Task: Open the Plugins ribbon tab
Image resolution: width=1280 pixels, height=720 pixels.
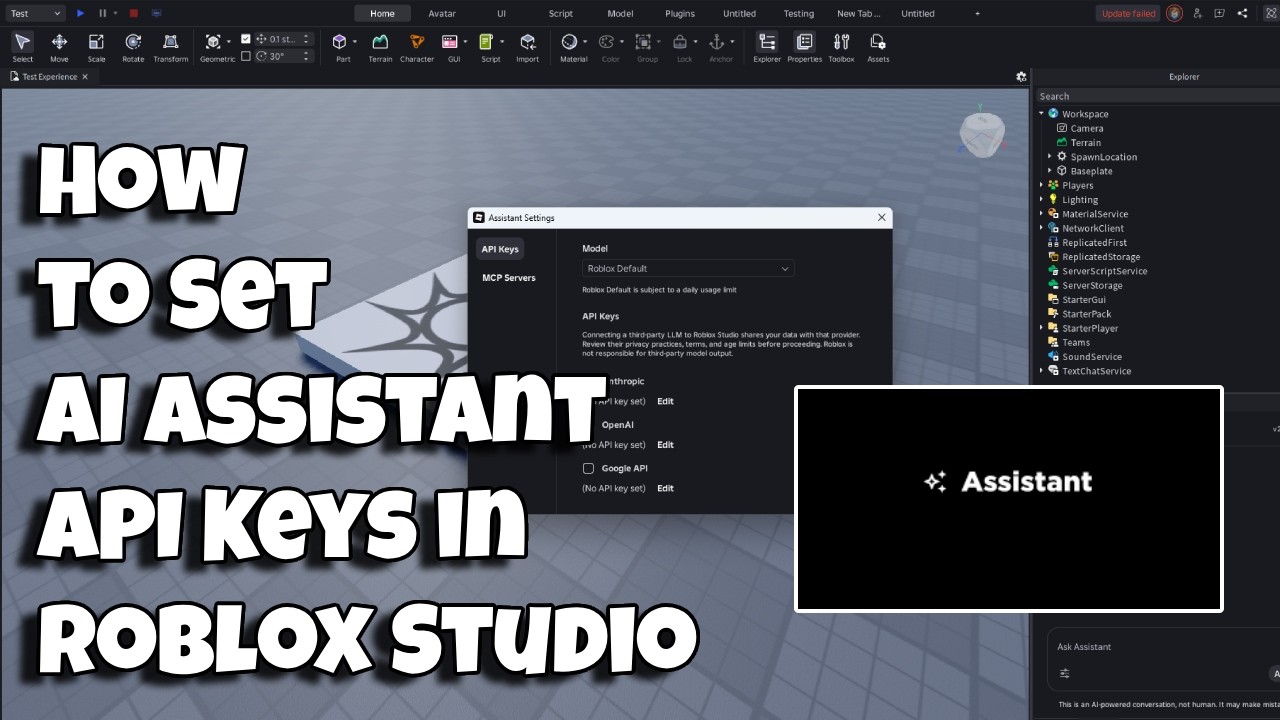Action: coord(680,13)
